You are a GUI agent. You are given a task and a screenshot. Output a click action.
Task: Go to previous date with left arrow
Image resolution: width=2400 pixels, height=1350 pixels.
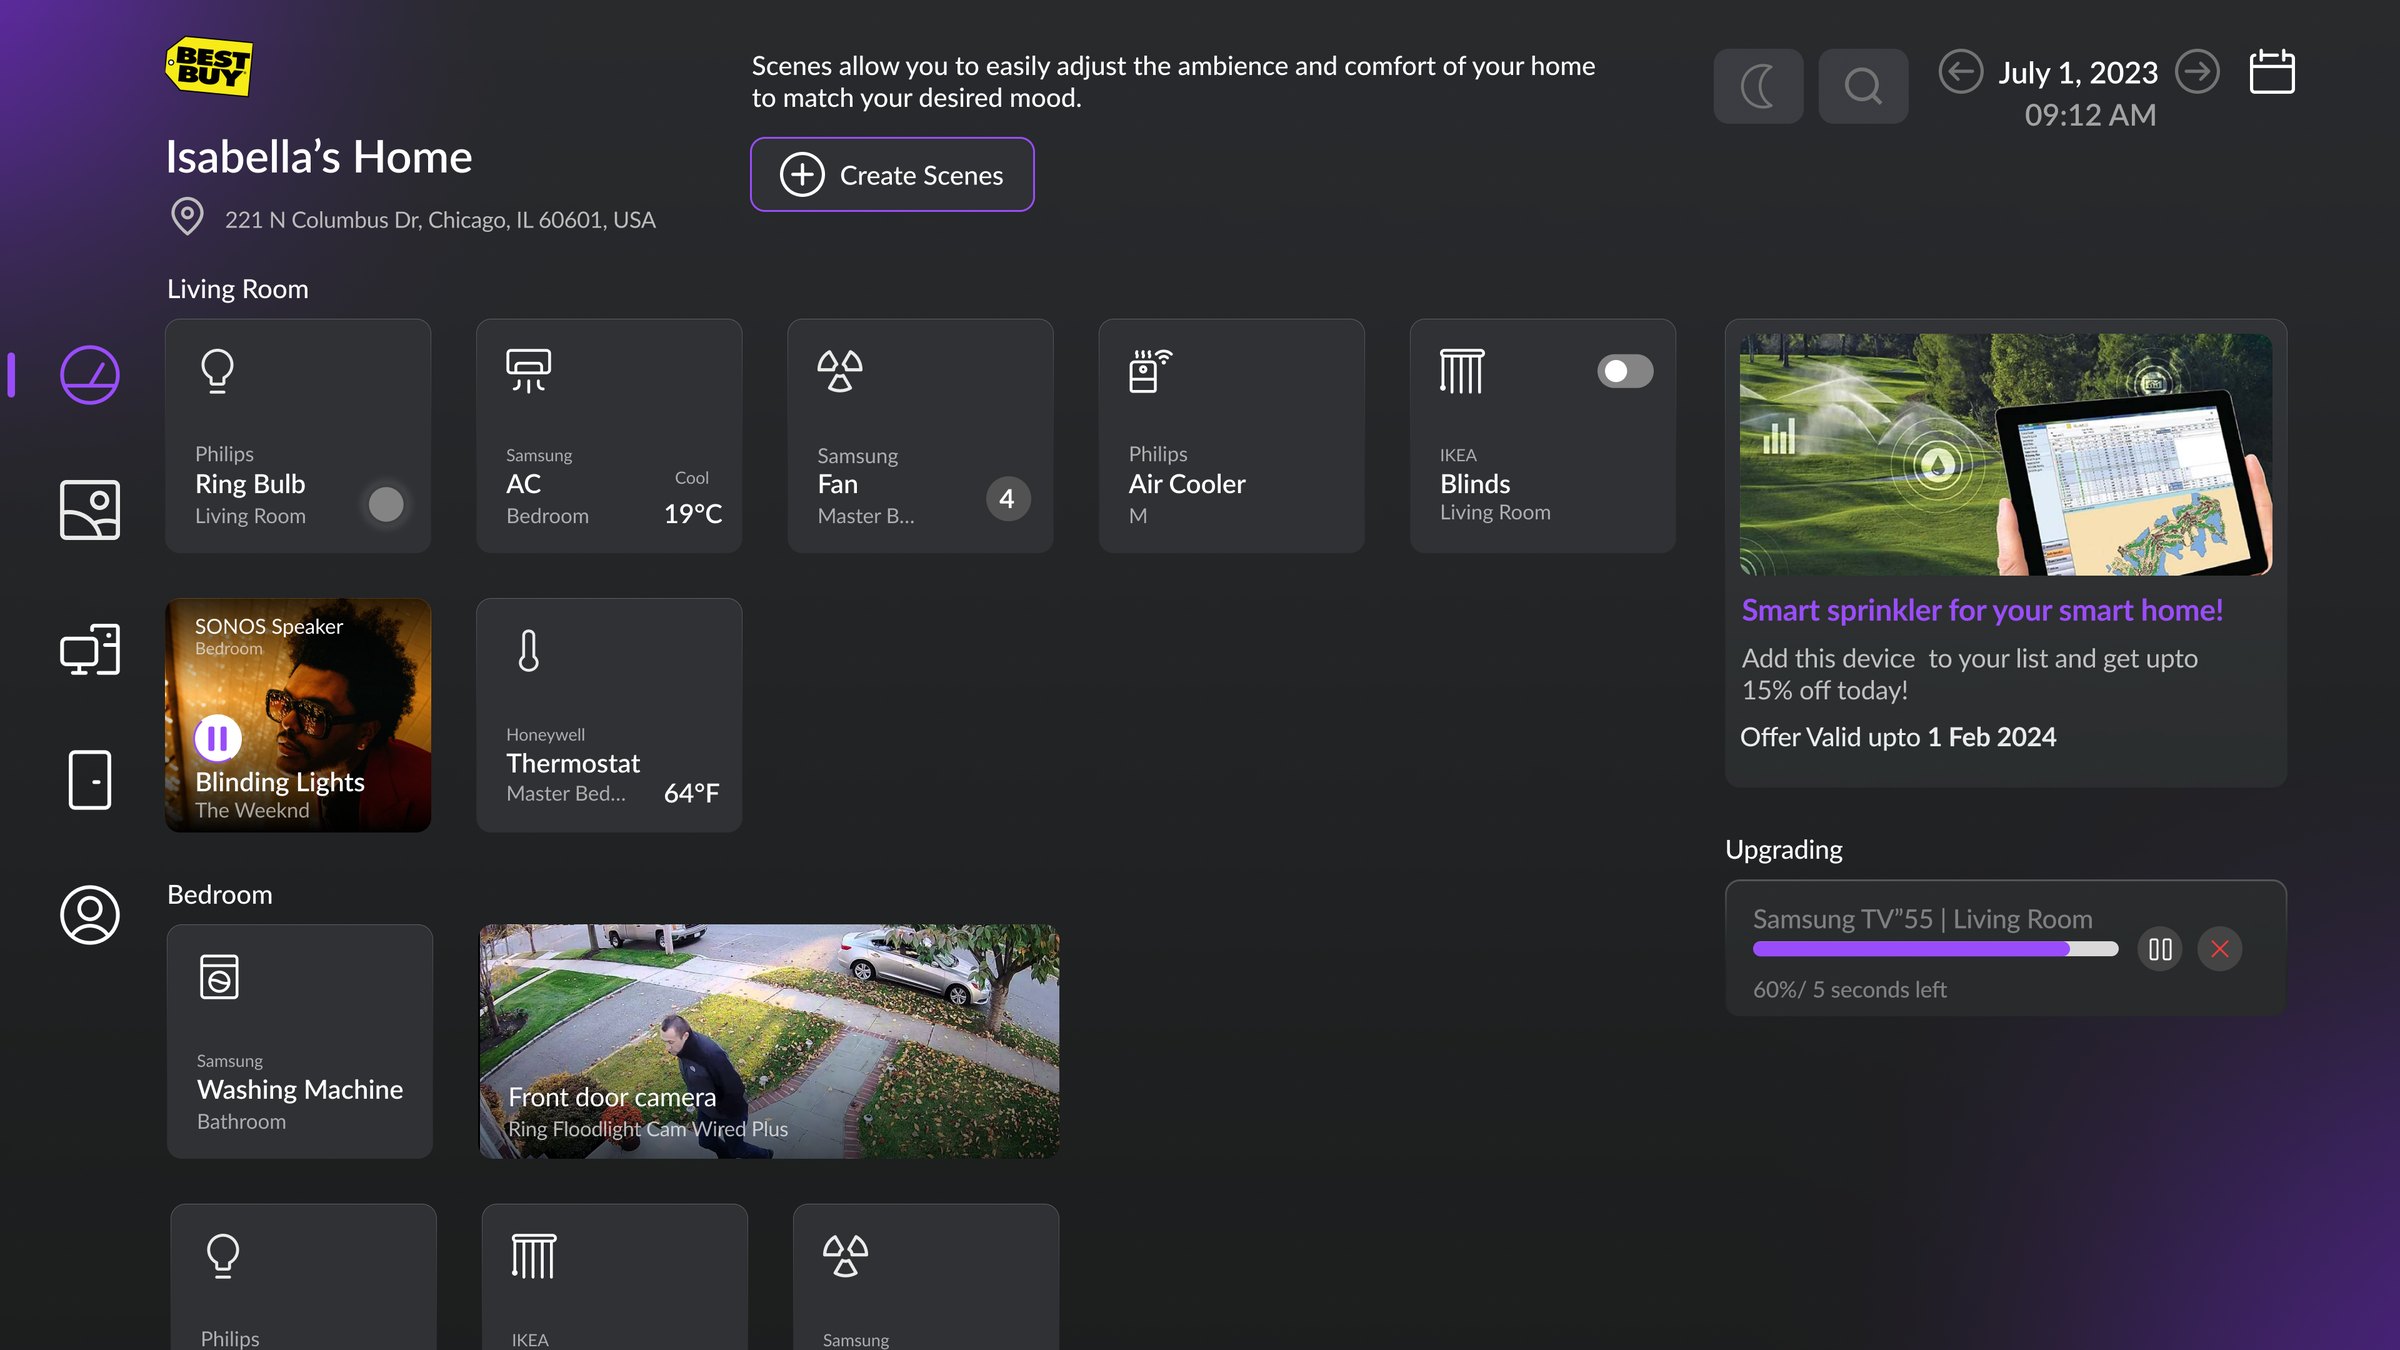click(1960, 72)
